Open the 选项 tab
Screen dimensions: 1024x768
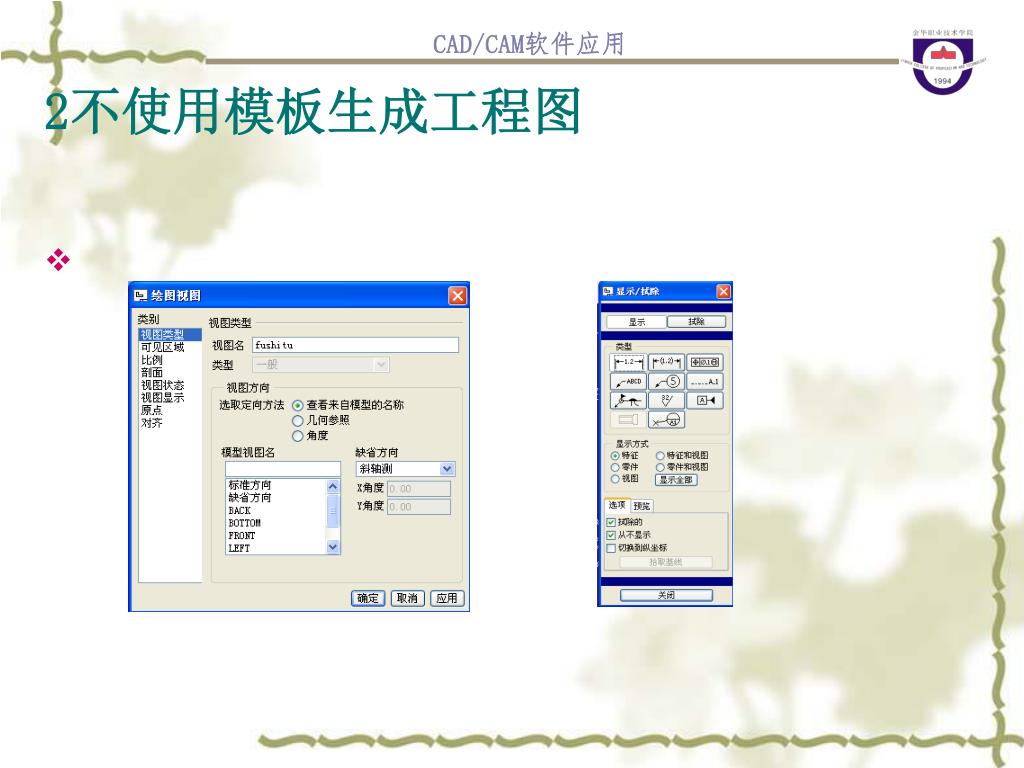point(617,505)
